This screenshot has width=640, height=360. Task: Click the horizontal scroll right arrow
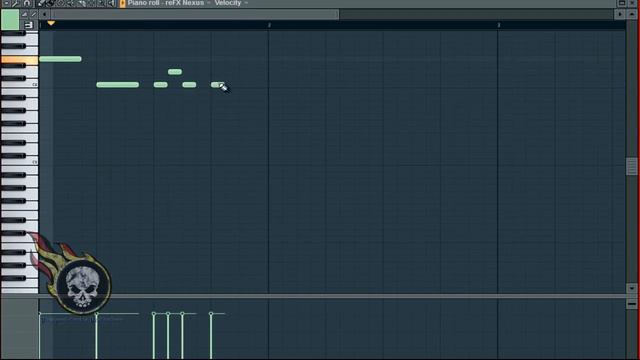620,14
